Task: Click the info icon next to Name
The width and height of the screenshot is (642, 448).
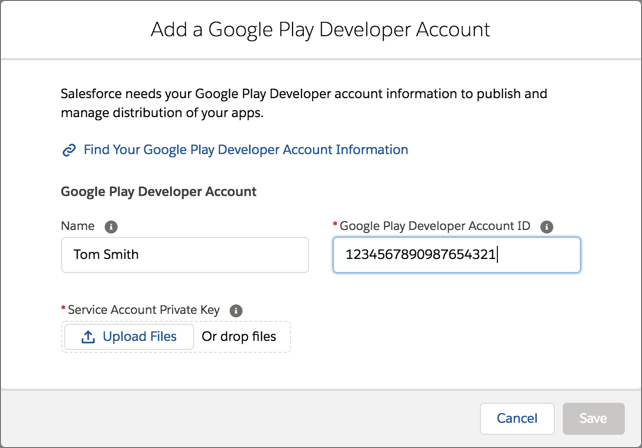Action: 111,226
